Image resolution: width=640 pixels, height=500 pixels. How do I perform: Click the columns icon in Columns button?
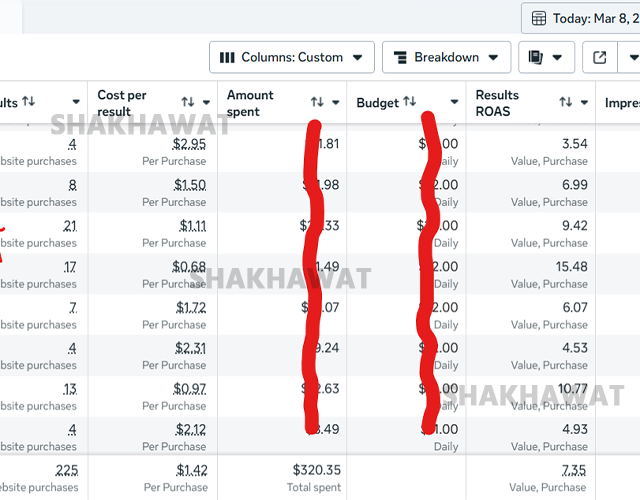(x=227, y=58)
